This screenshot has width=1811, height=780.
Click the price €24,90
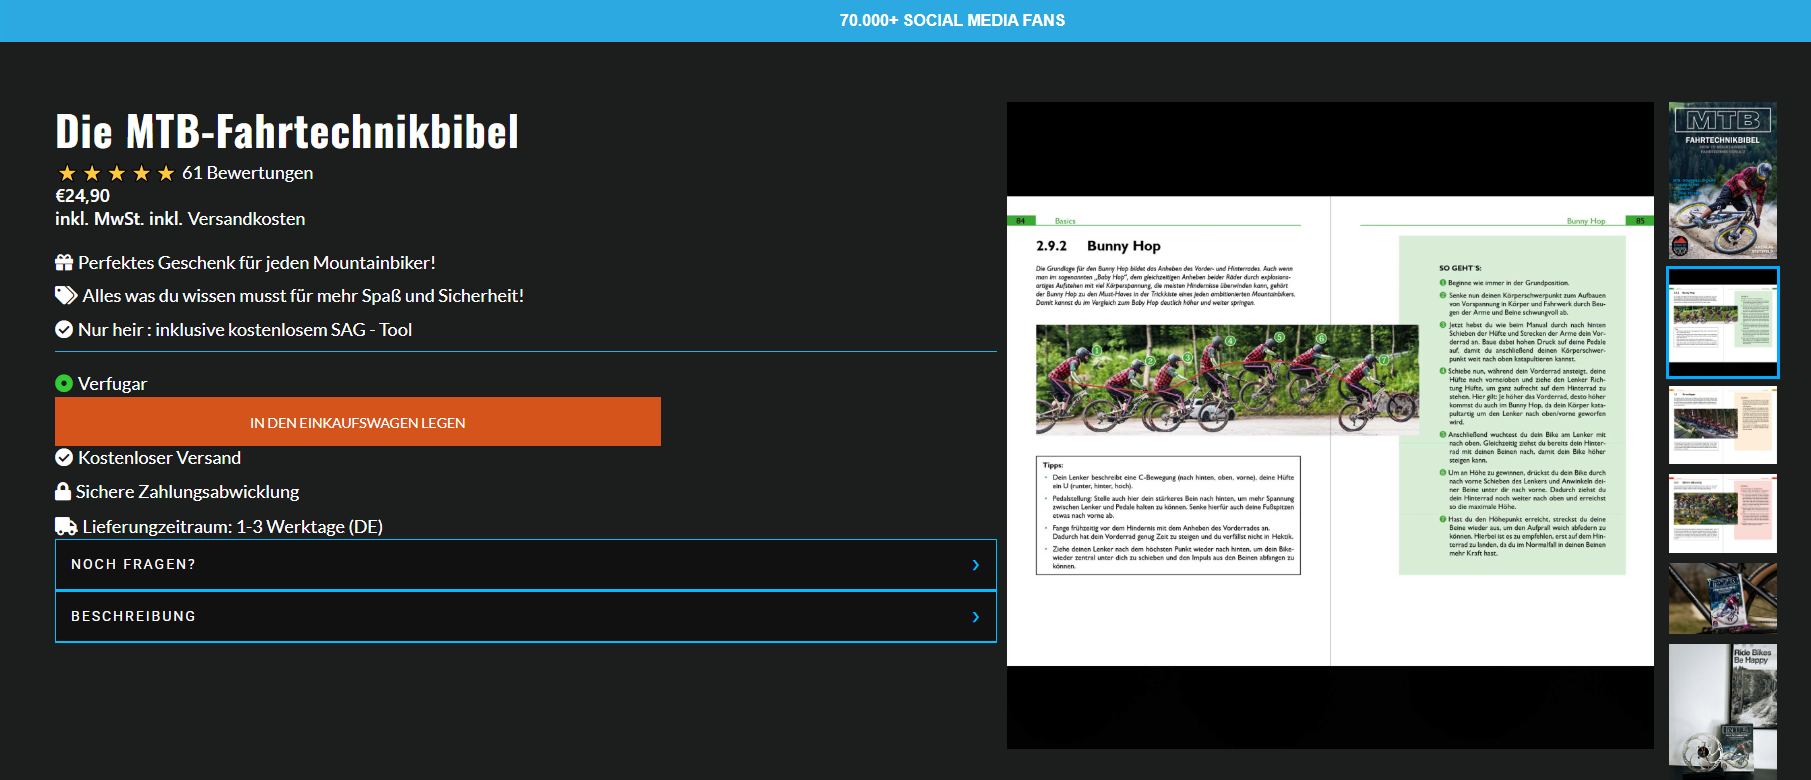(x=82, y=196)
